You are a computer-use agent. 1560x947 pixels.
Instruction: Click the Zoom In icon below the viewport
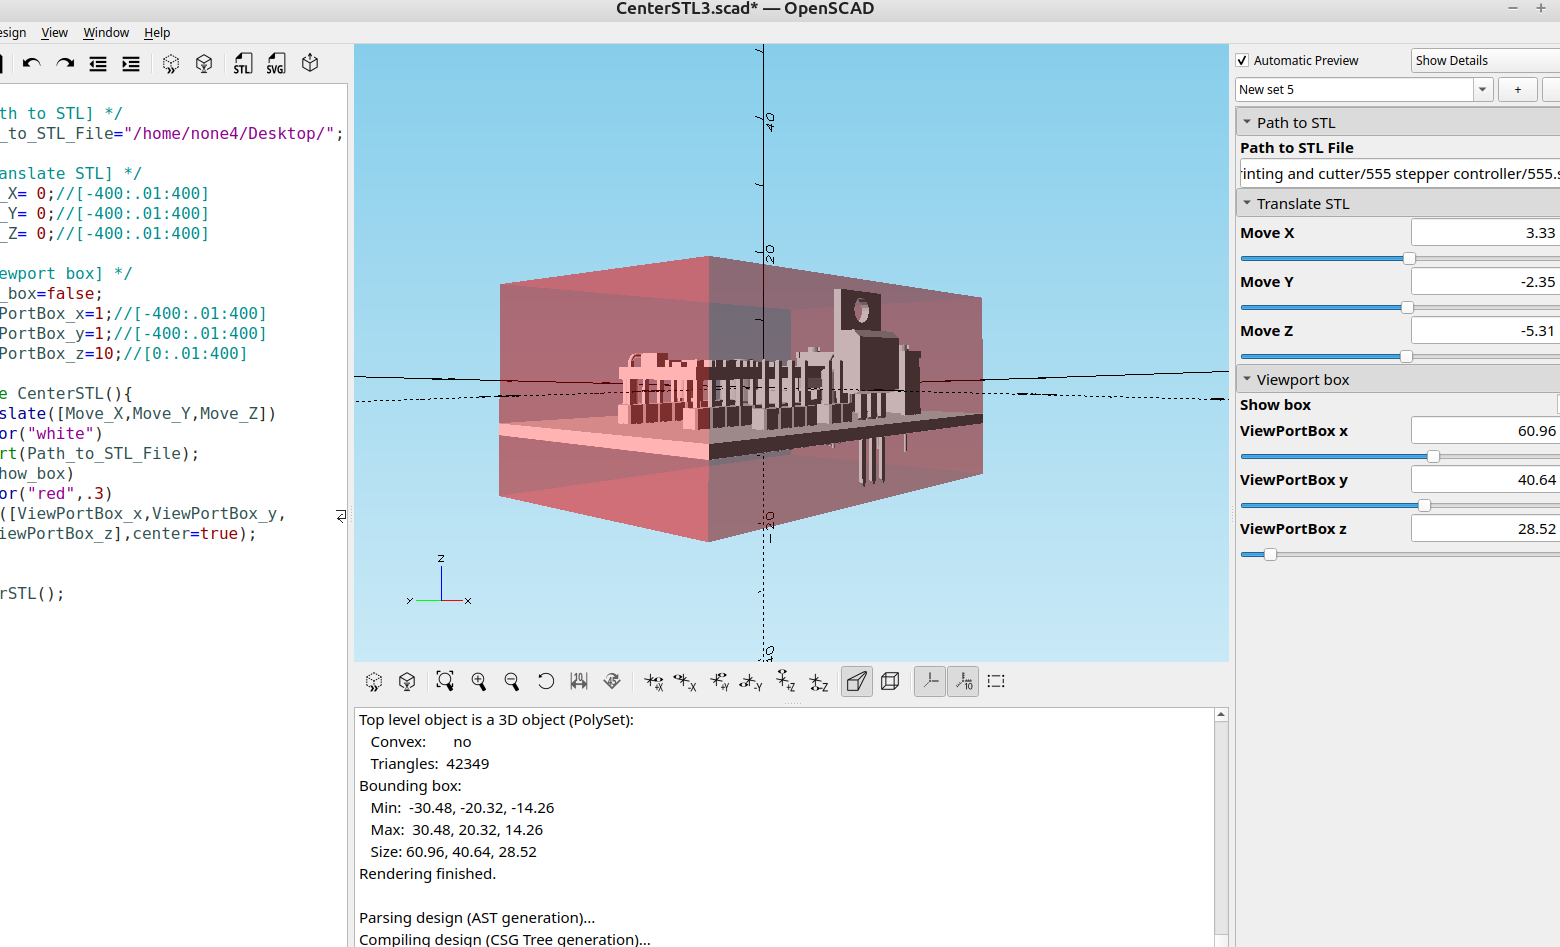[x=479, y=681]
